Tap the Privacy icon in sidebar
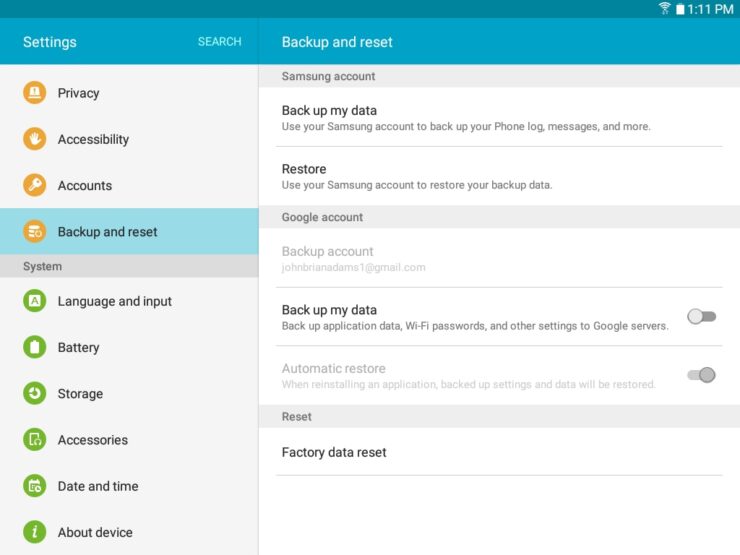 (34, 92)
